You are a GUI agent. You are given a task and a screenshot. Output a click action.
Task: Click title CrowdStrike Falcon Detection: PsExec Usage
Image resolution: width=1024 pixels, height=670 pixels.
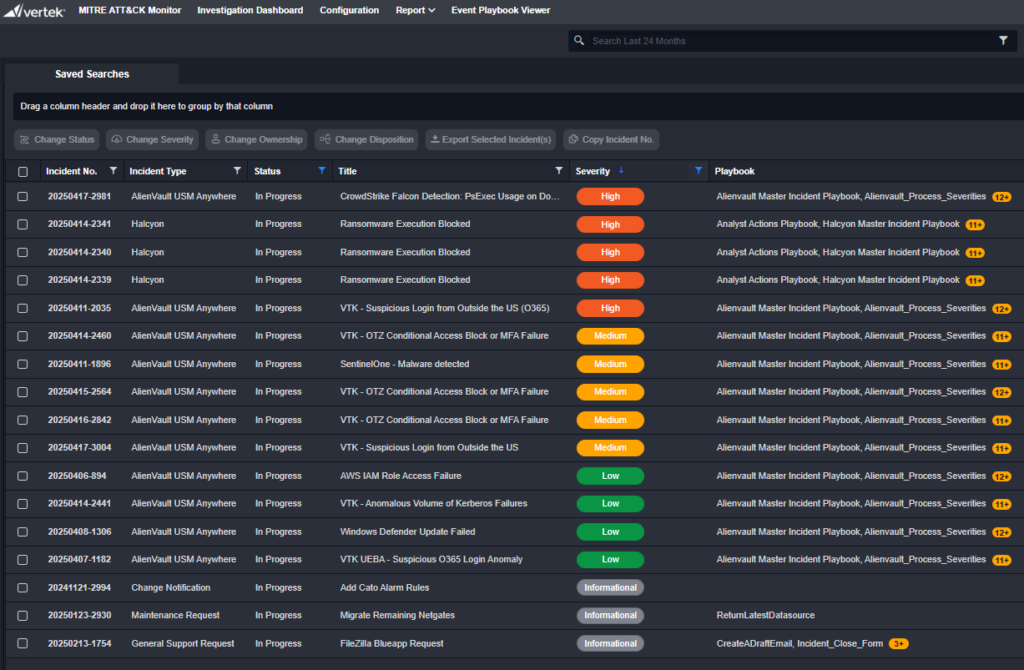pyautogui.click(x=449, y=197)
